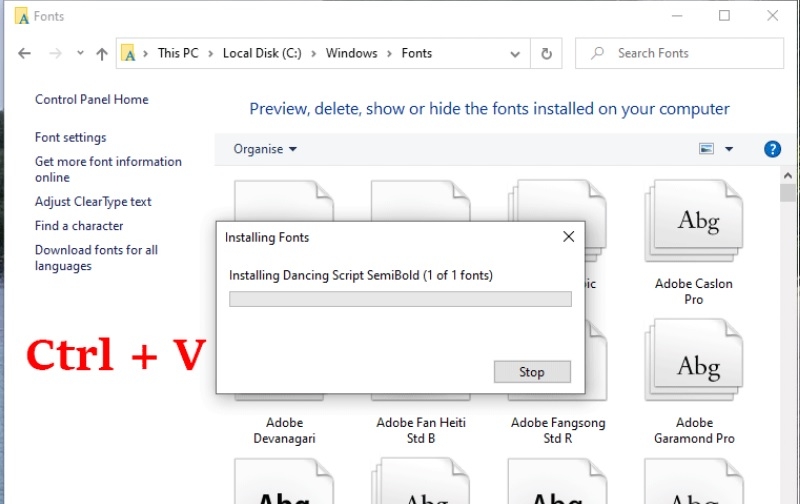Screen dimensions: 800x504
Task: Minimize the Fonts window
Action: click(677, 16)
